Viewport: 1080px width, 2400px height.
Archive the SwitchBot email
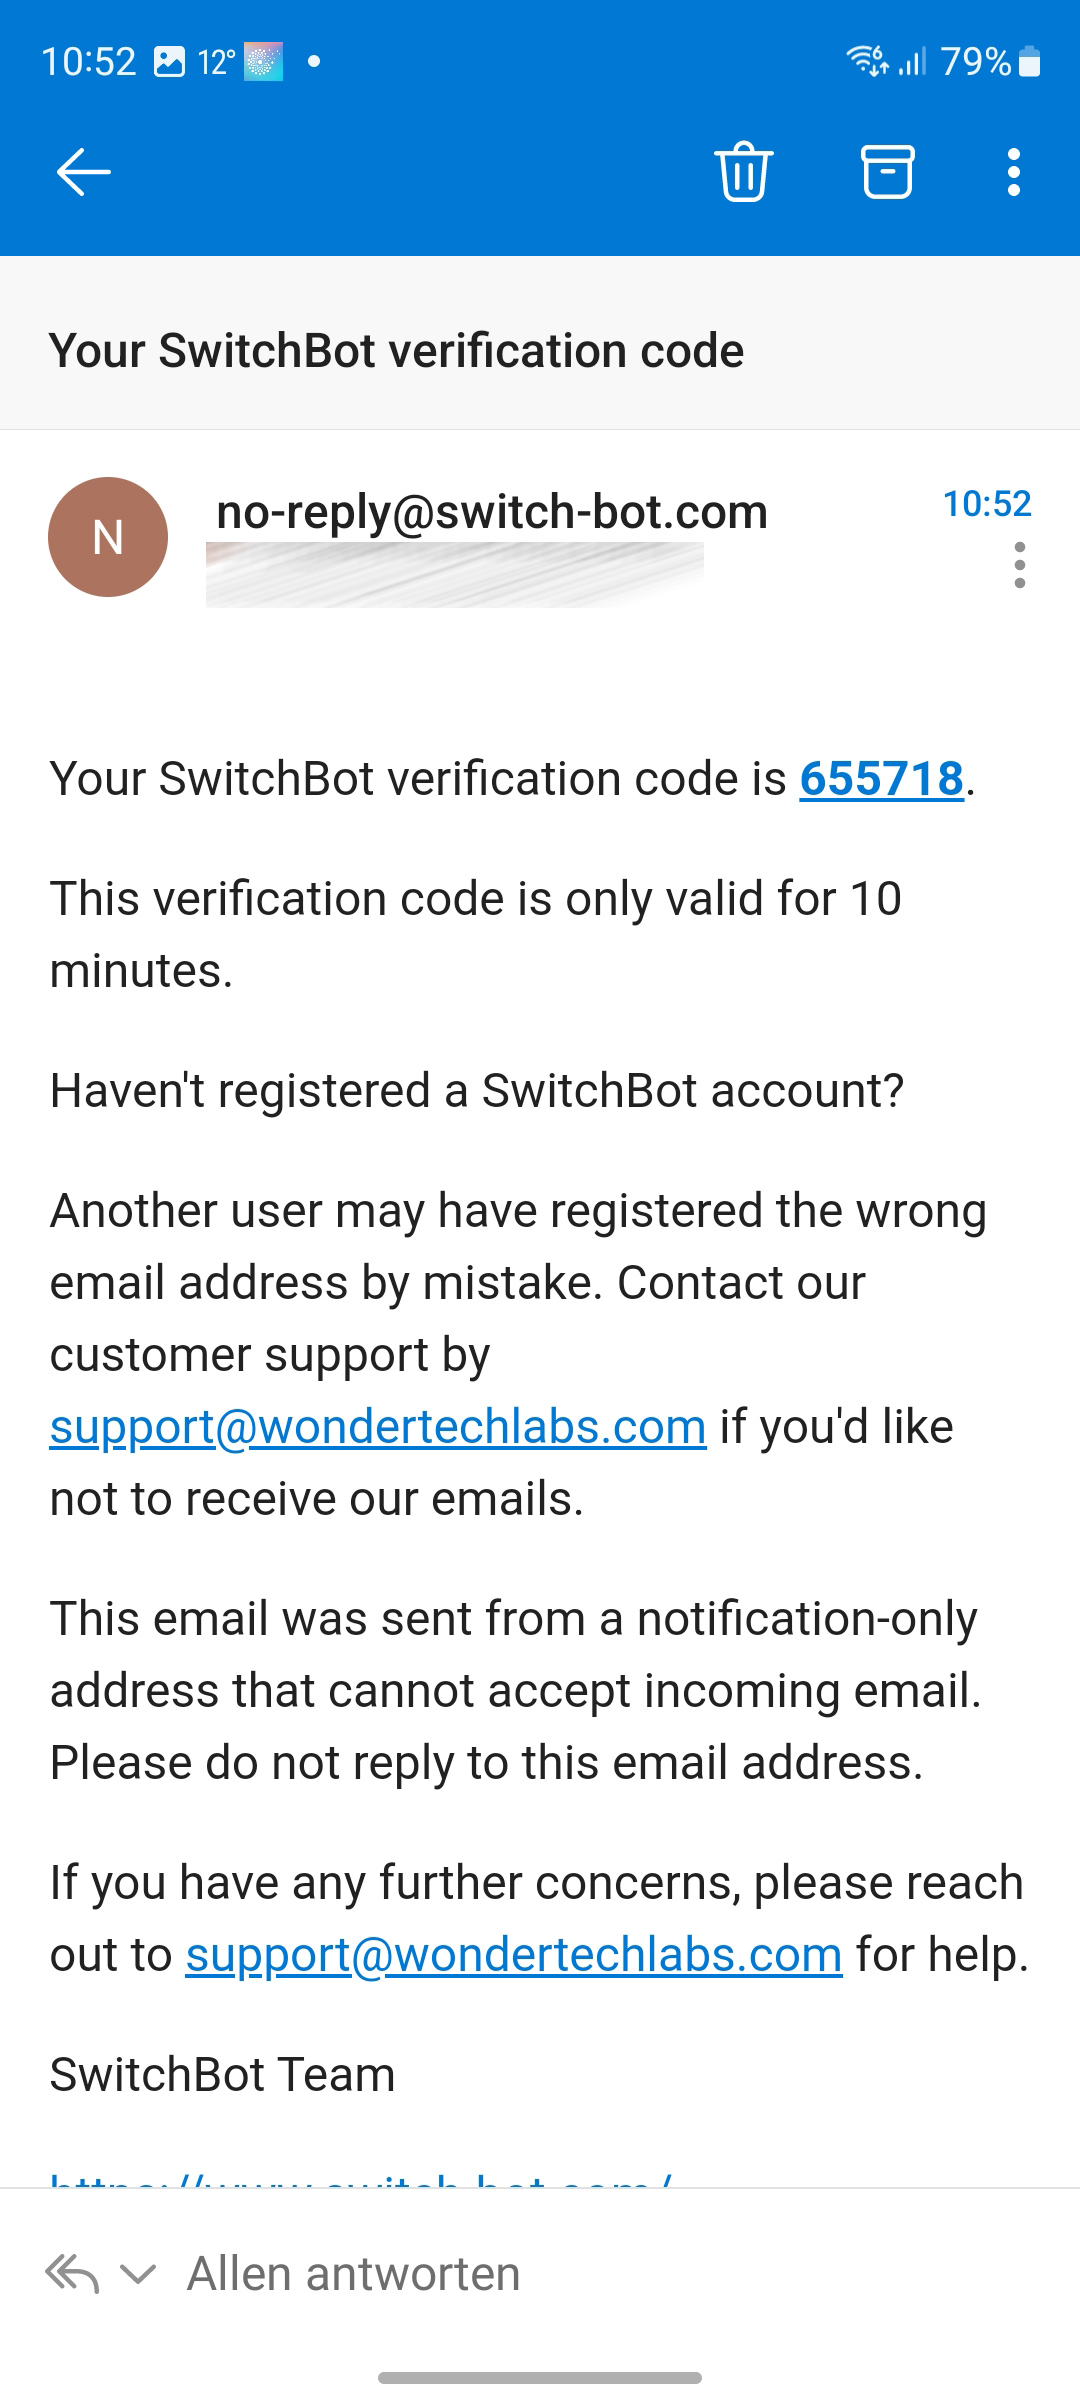tap(887, 172)
